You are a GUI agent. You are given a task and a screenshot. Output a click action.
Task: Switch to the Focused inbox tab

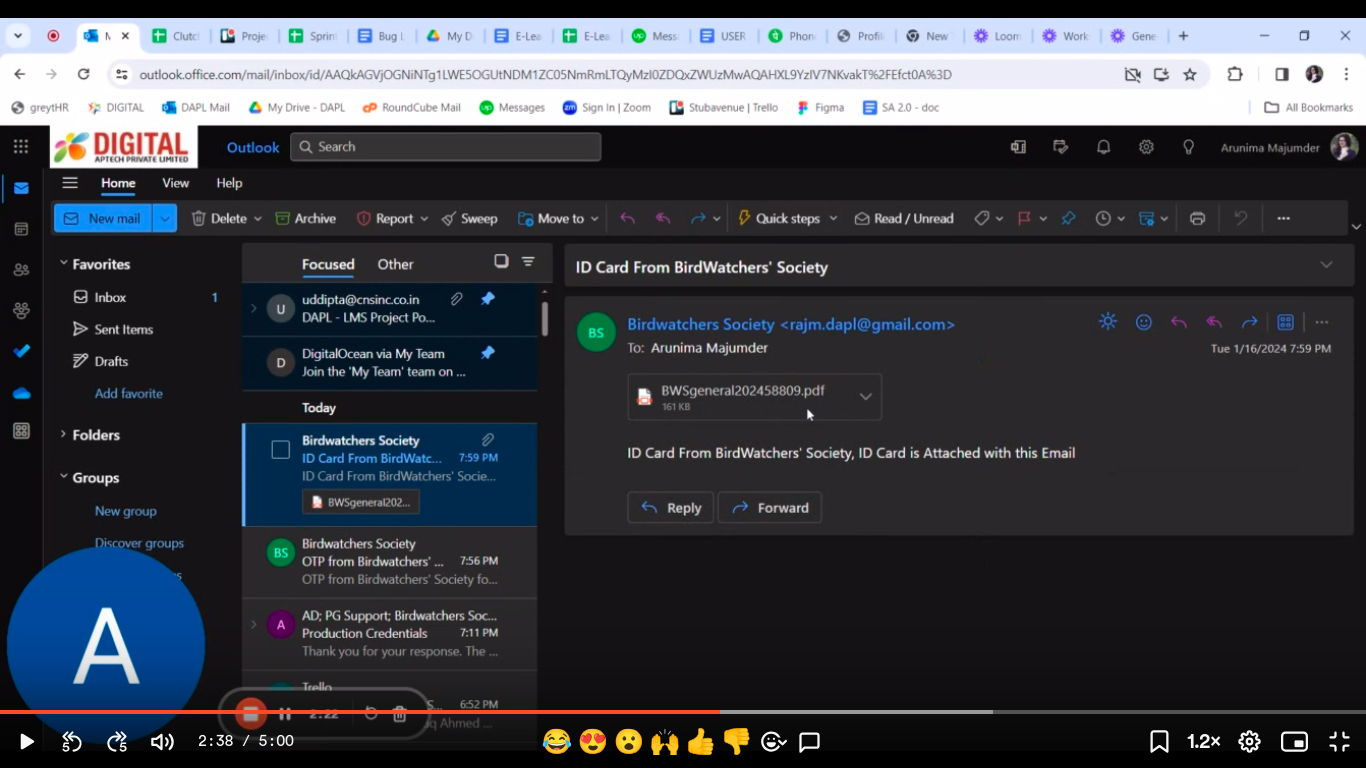[328, 264]
